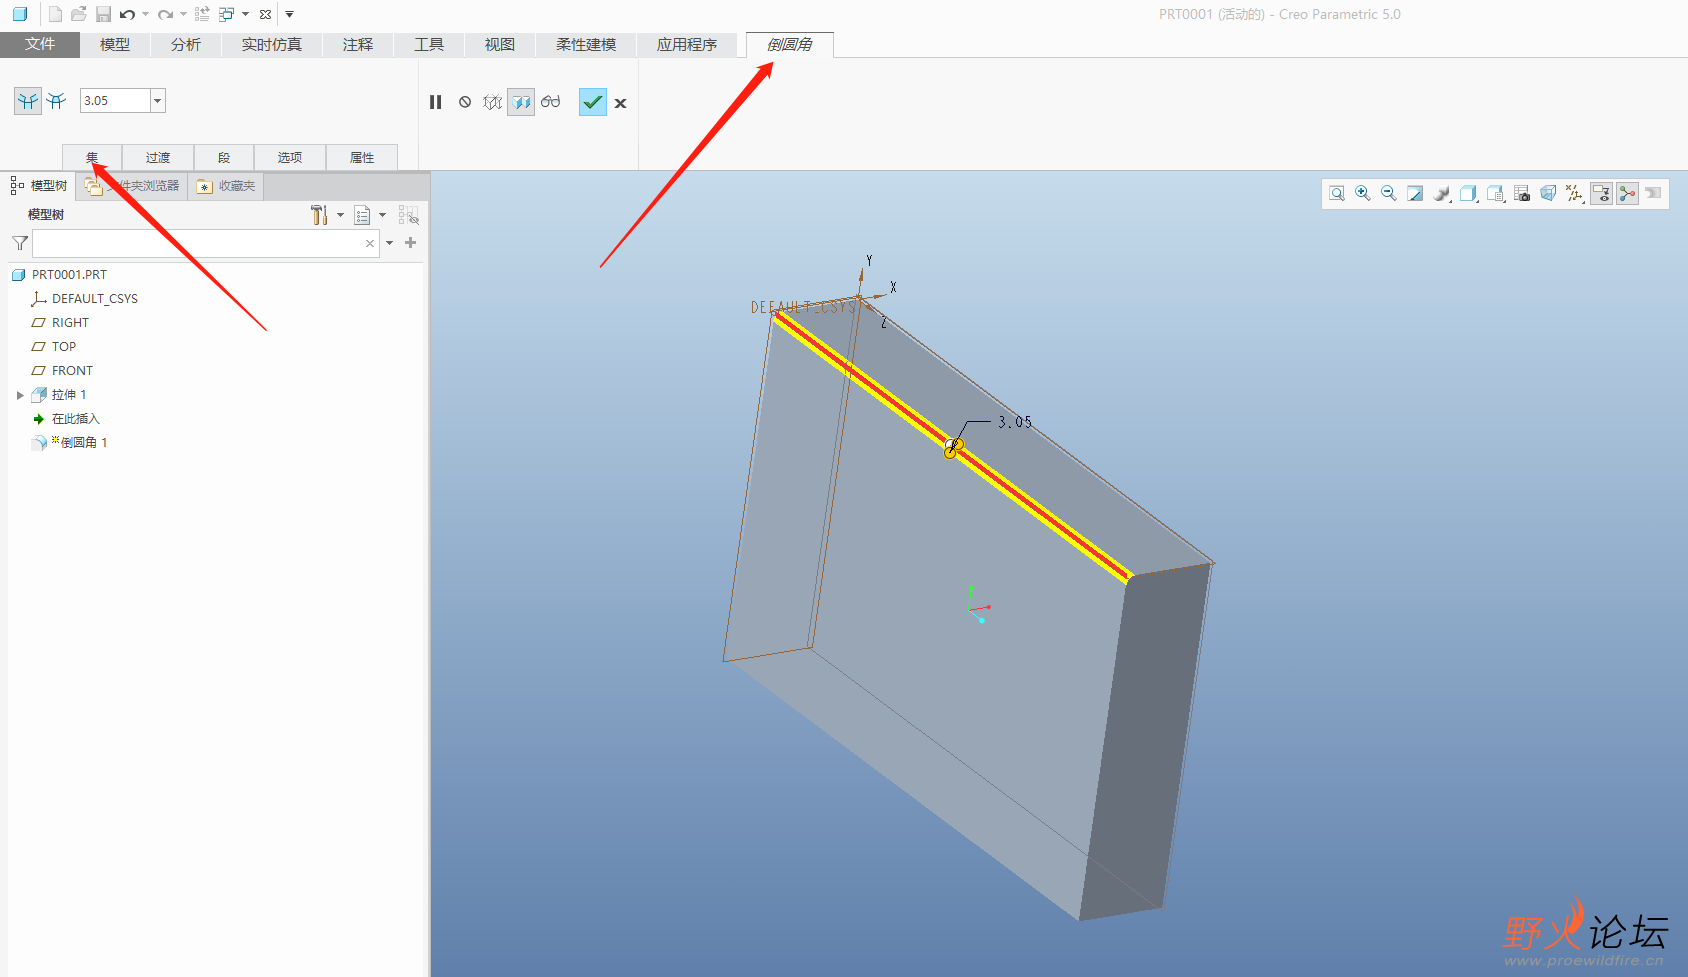Click the Close window icon in quick access toolbar
This screenshot has width=1688, height=977.
tap(265, 14)
